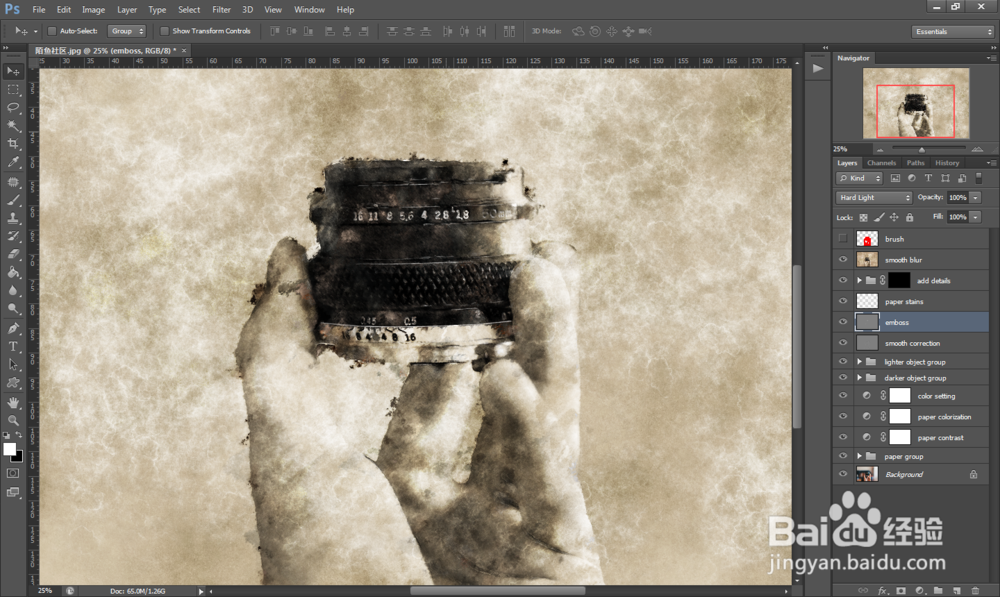Select the Lasso tool
The width and height of the screenshot is (1000, 597).
click(13, 107)
